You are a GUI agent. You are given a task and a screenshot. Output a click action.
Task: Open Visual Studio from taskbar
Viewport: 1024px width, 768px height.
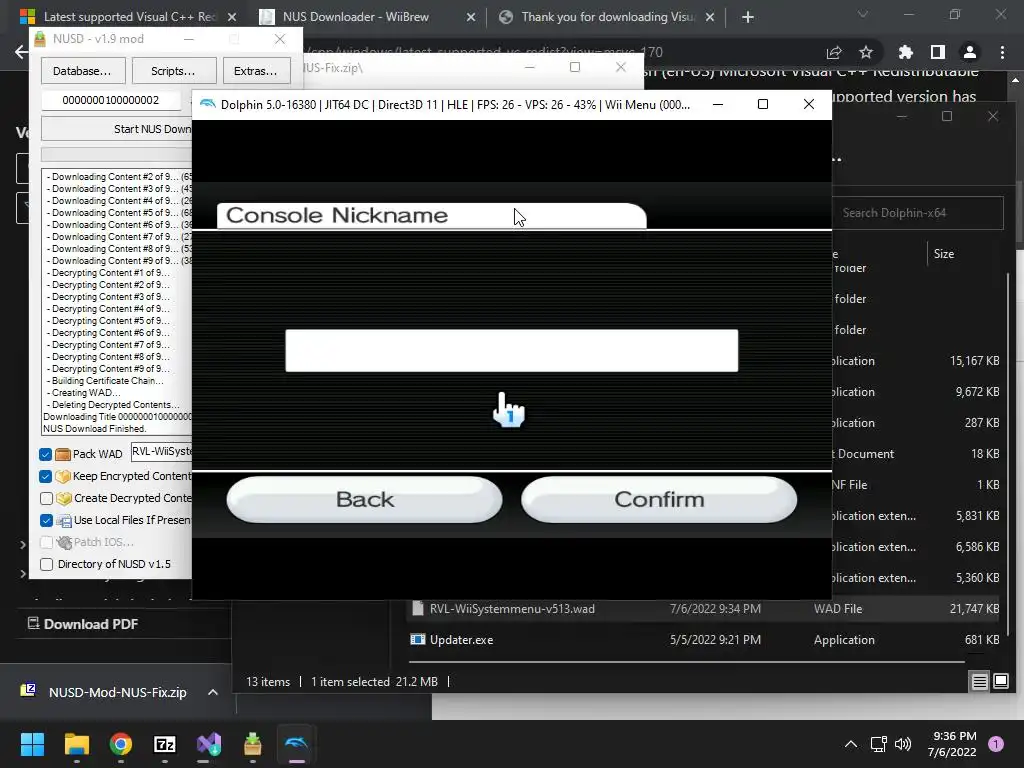click(209, 744)
